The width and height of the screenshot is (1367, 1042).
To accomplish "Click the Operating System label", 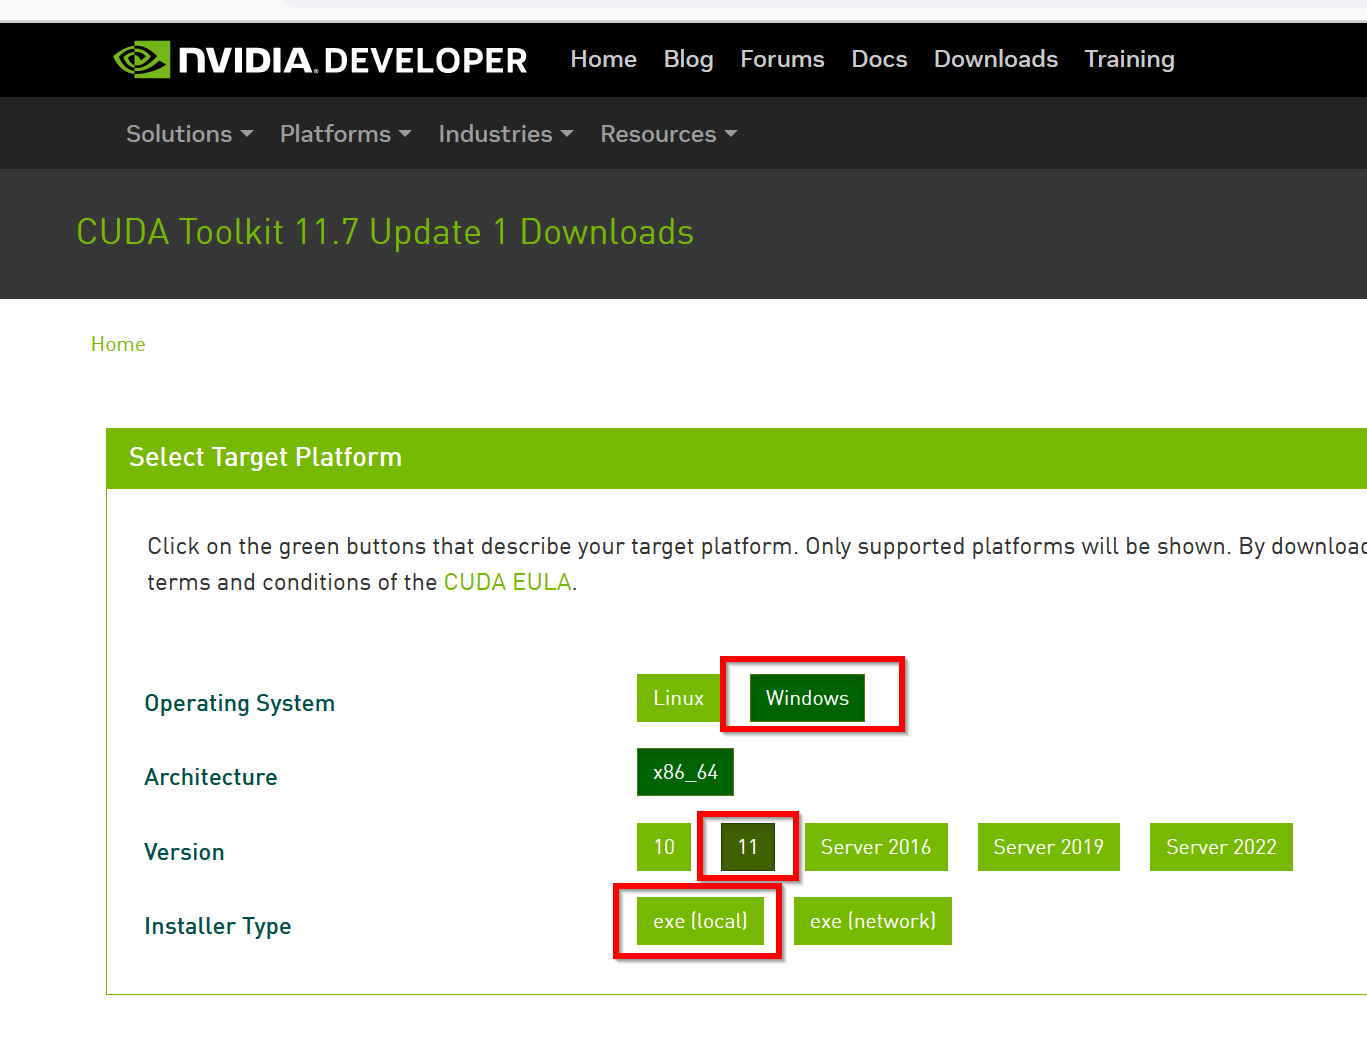I will click(240, 703).
